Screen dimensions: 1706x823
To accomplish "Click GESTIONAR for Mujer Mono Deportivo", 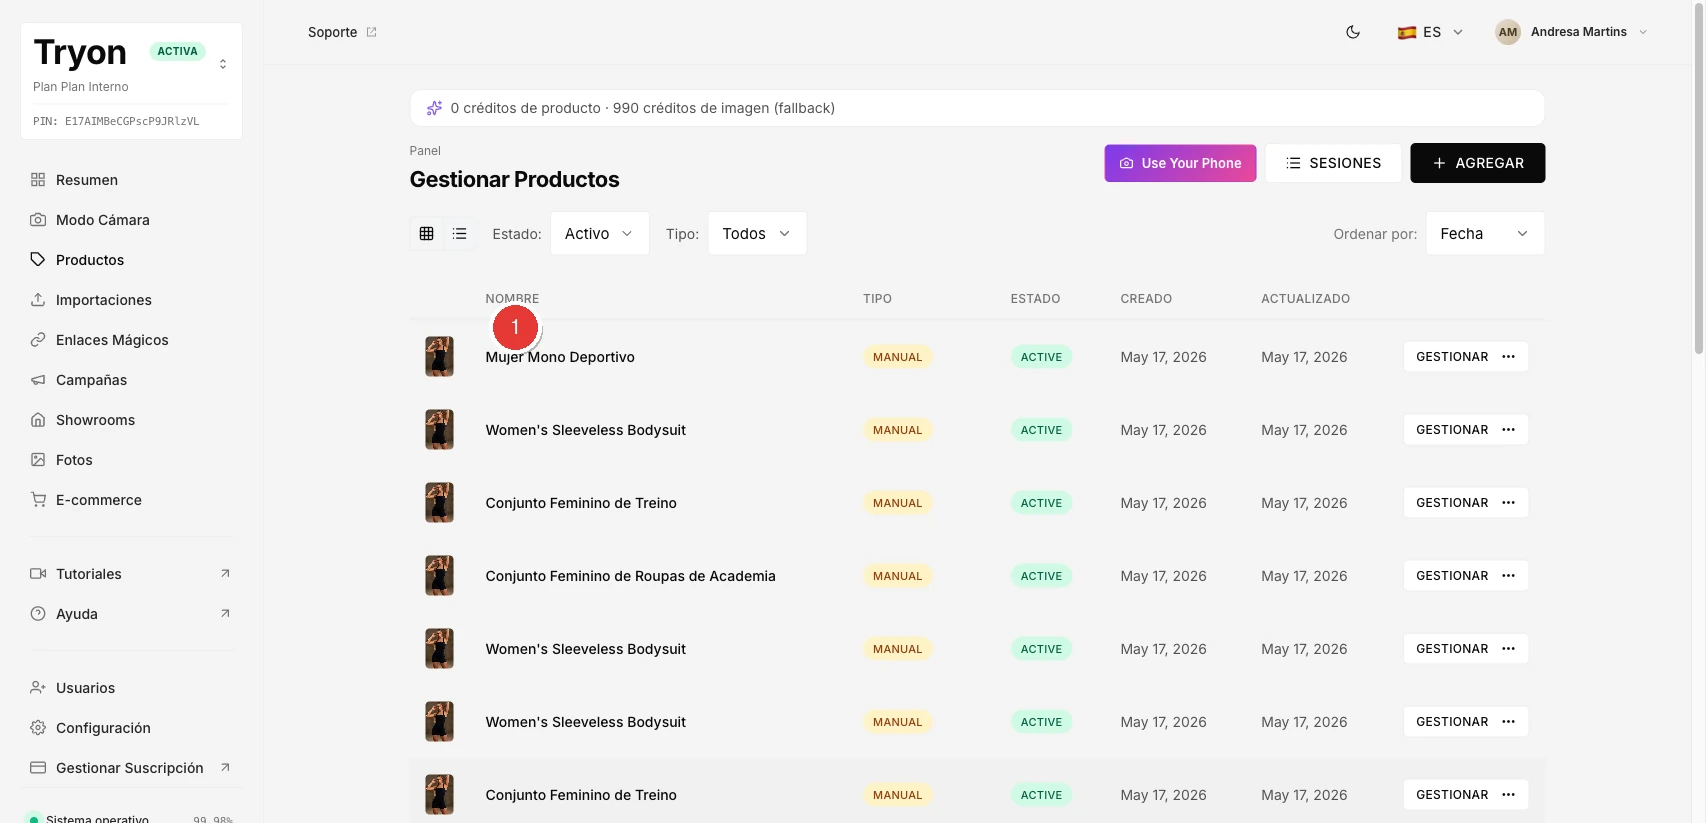I will (1452, 357).
